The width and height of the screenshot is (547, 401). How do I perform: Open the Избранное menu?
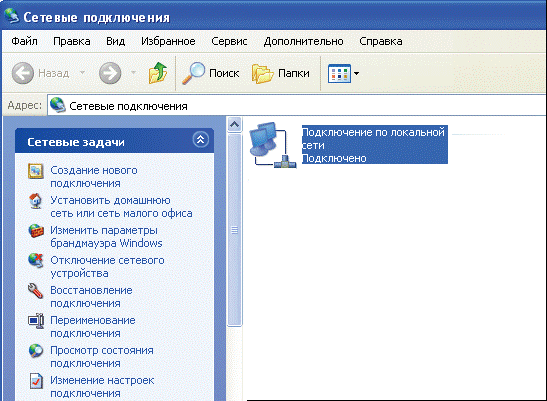pyautogui.click(x=168, y=41)
